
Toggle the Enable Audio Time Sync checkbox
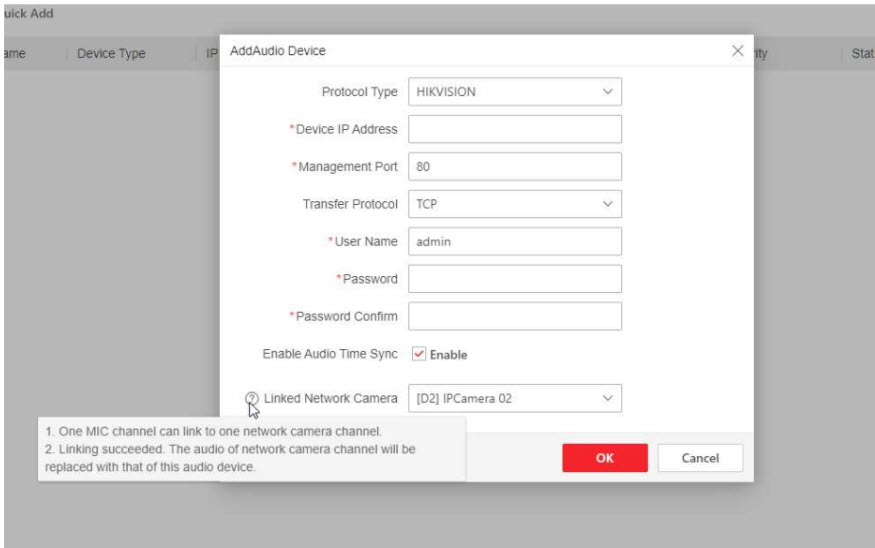(x=419, y=354)
